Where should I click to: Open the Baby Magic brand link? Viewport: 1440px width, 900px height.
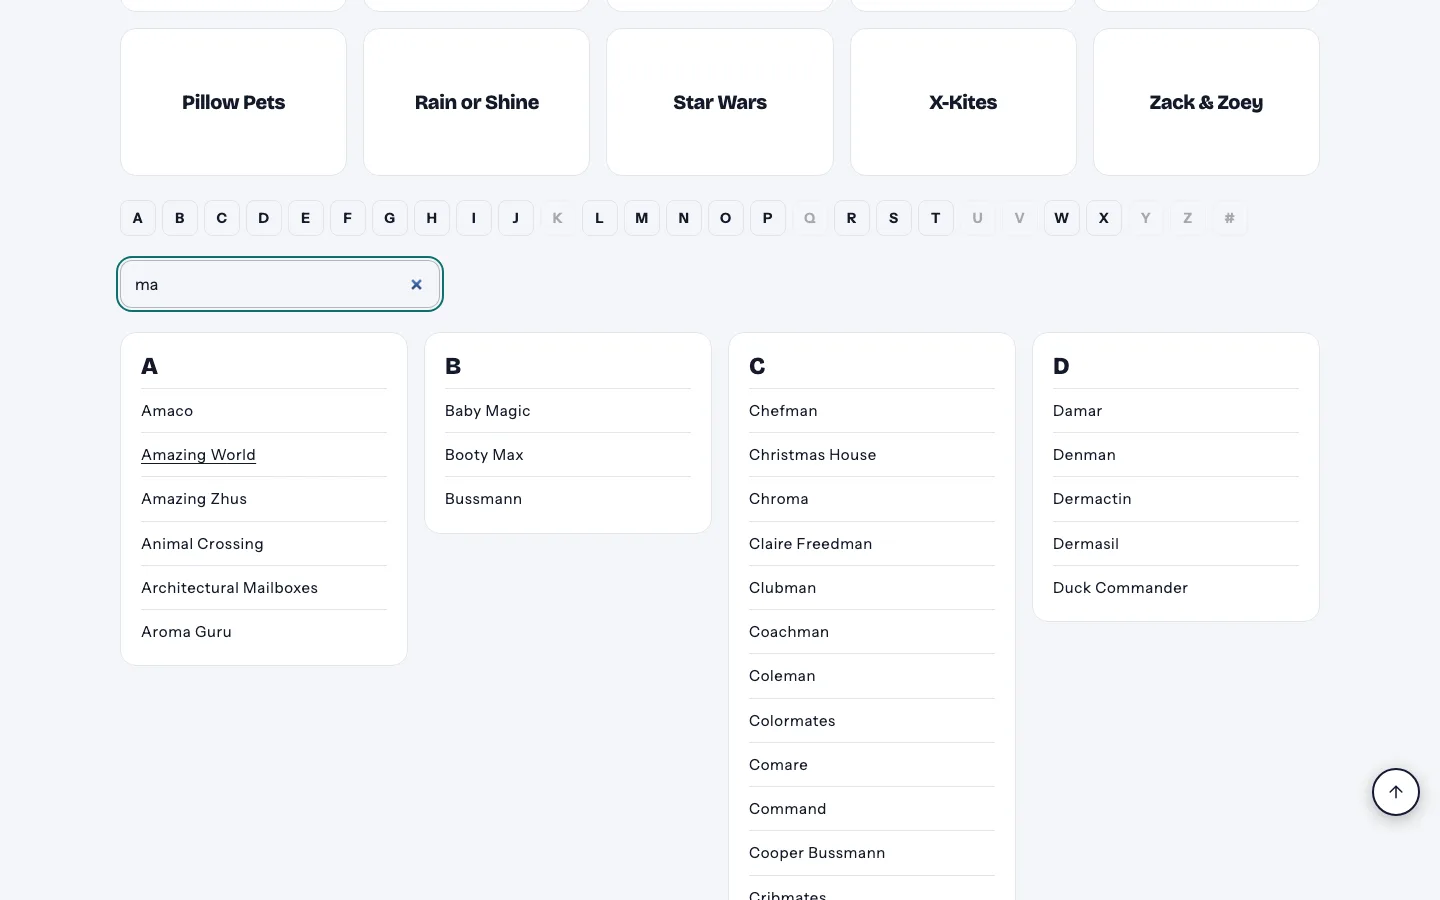[487, 411]
